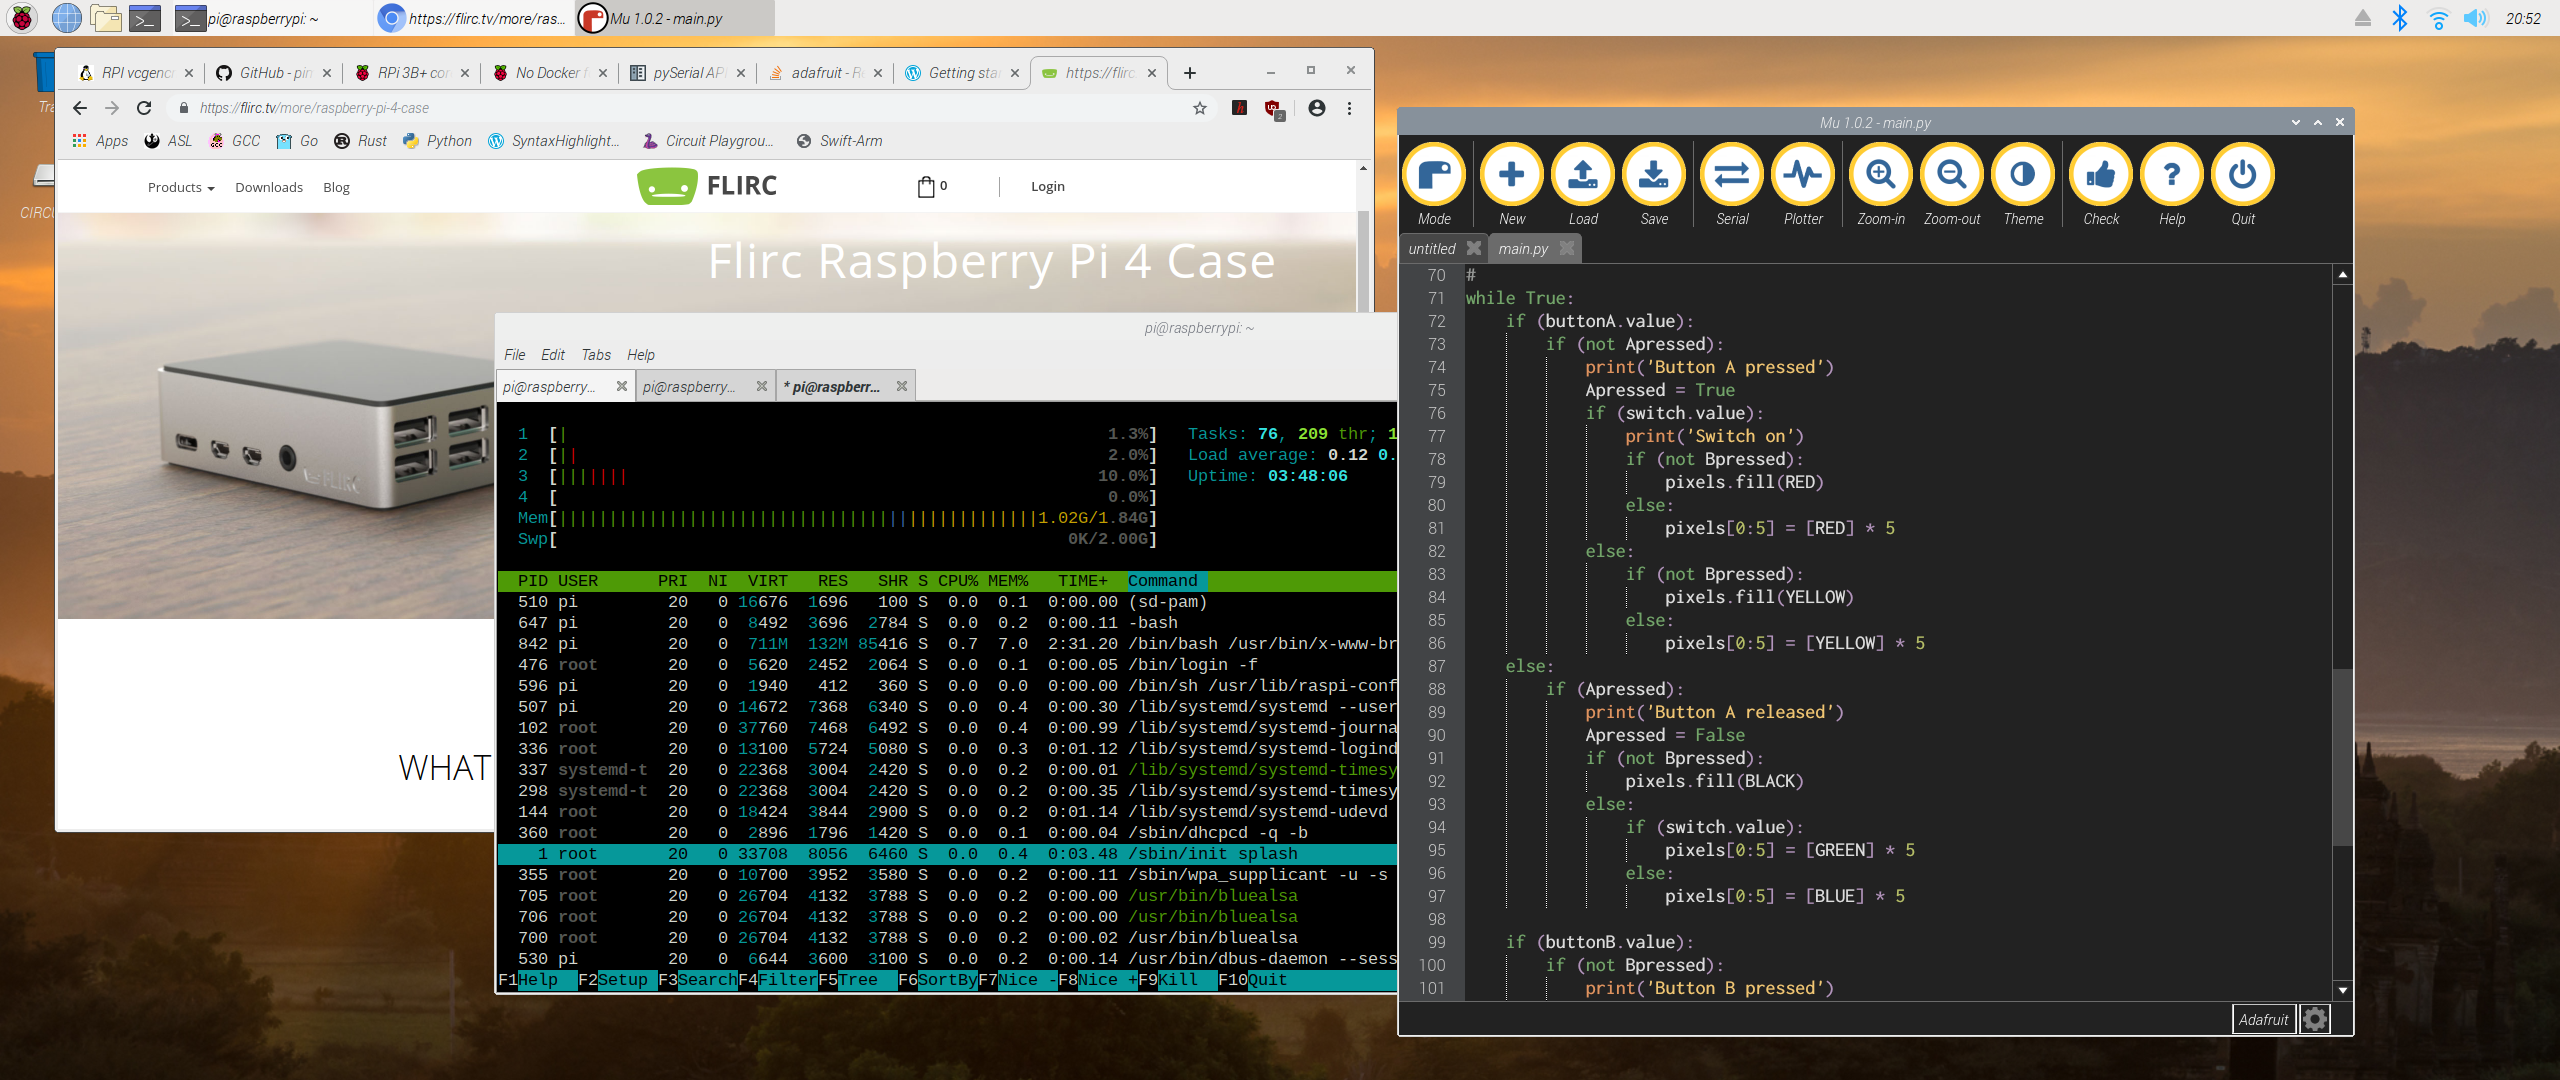
Task: Click the Mode button in Mu editor
Action: pyautogui.click(x=1434, y=185)
